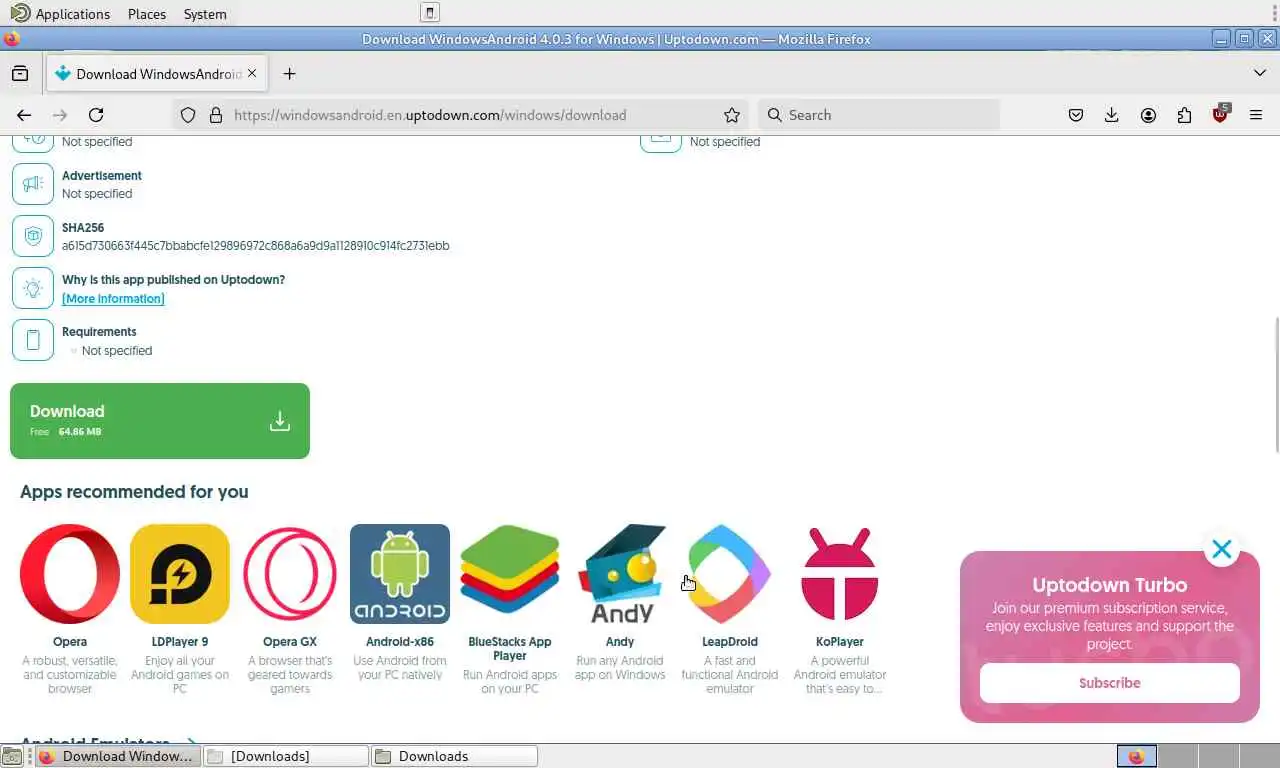This screenshot has height=768, width=1280.
Task: Open the Opera GX app icon
Action: tap(290, 574)
